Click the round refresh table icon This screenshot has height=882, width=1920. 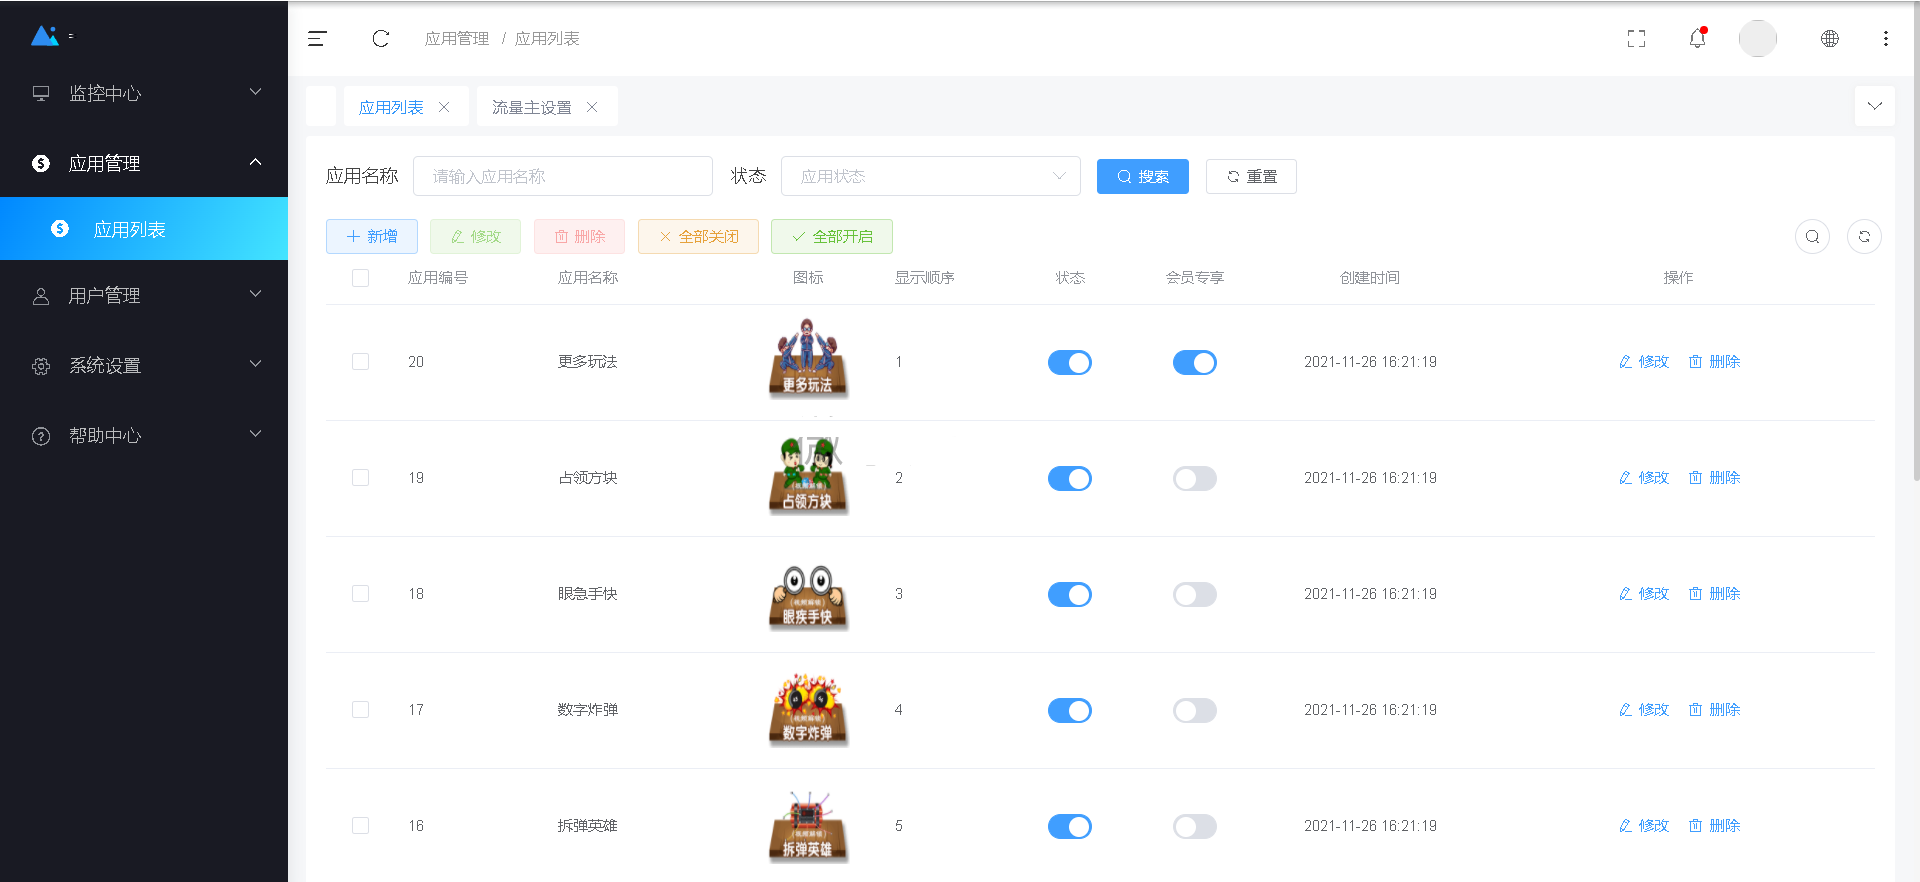1865,237
